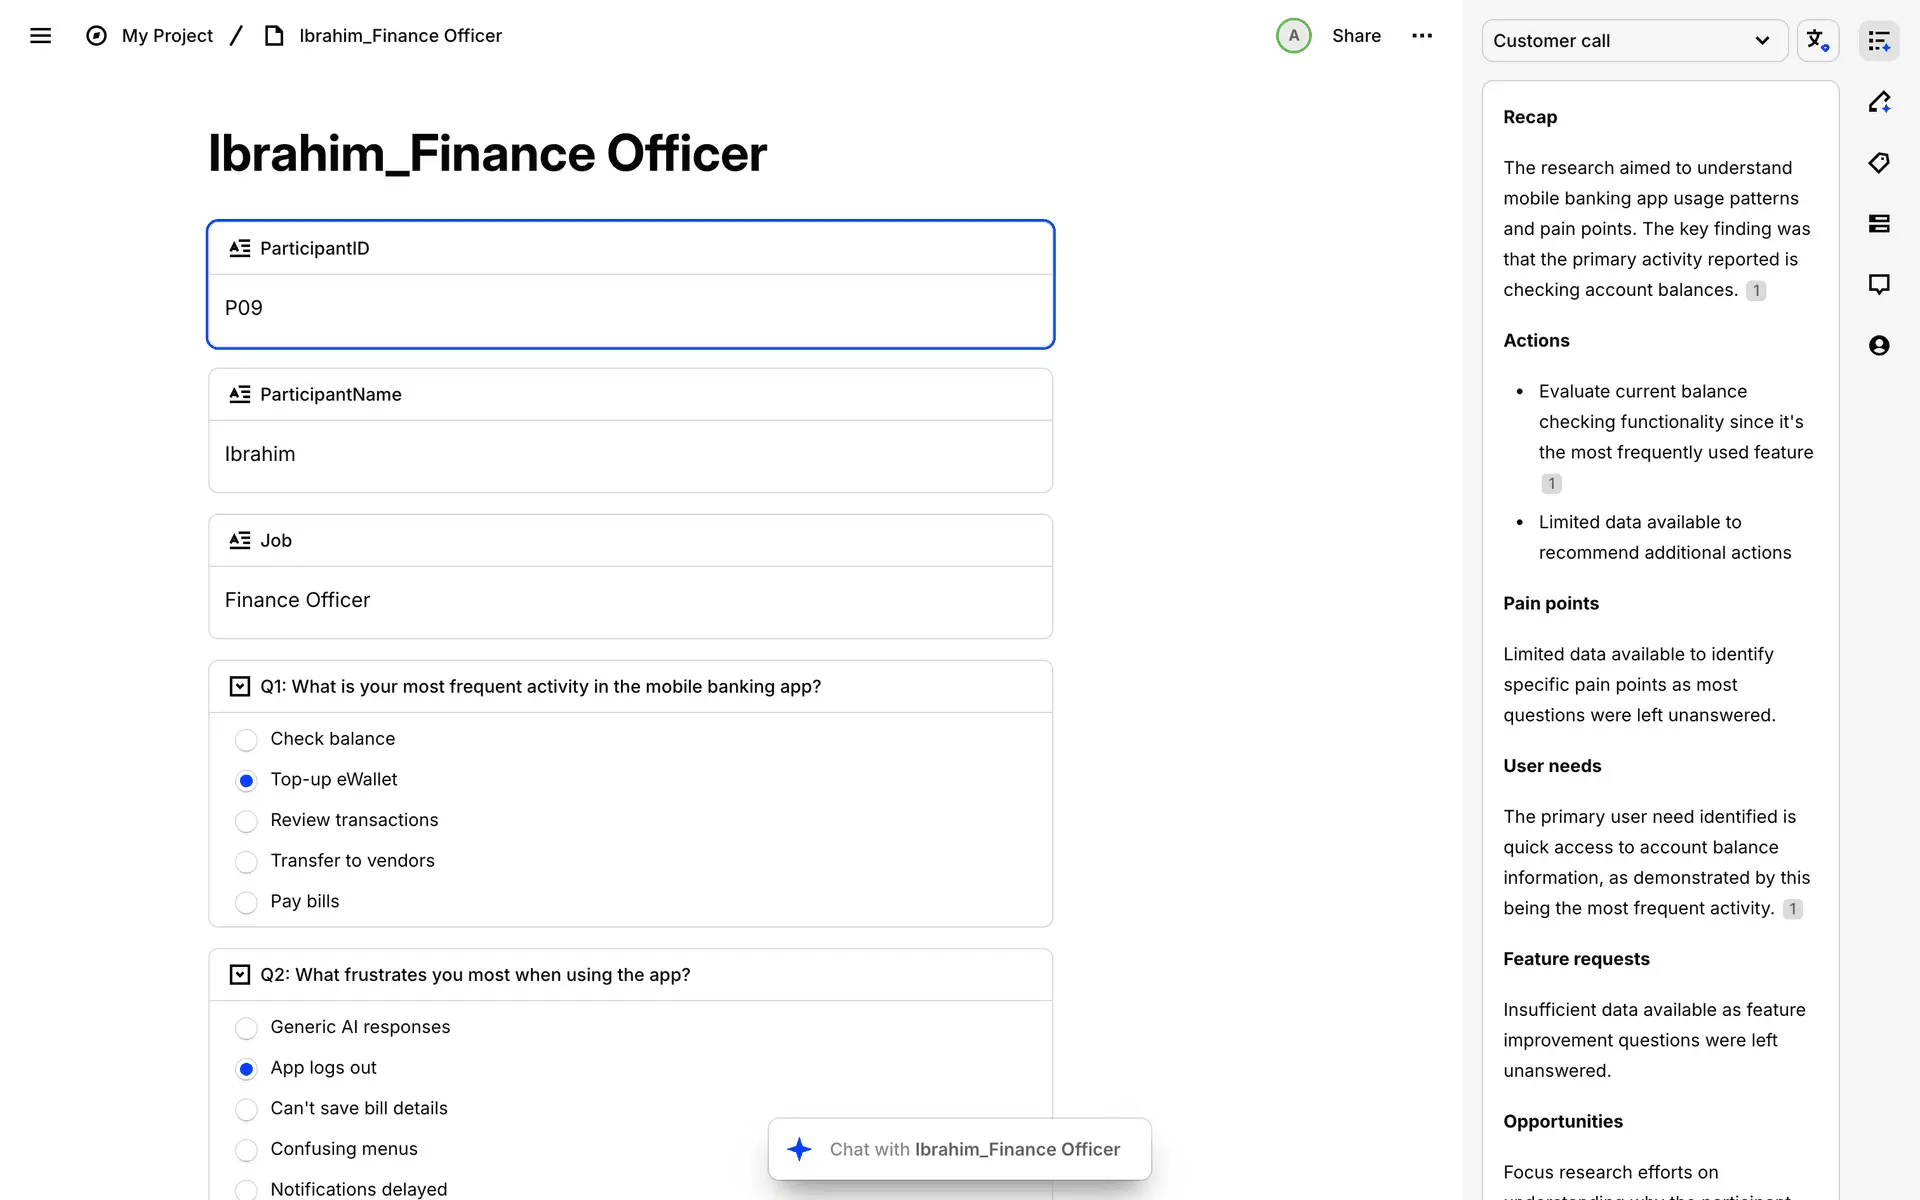Open the Customer call template dropdown
Image resolution: width=1920 pixels, height=1200 pixels.
click(x=1634, y=41)
